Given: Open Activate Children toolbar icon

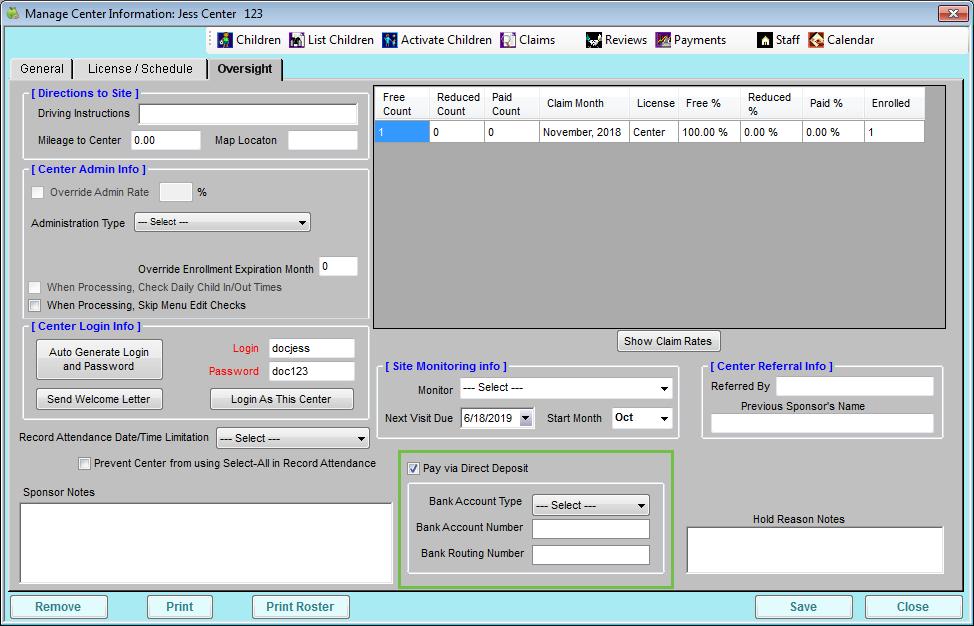Looking at the screenshot, I should (x=389, y=40).
